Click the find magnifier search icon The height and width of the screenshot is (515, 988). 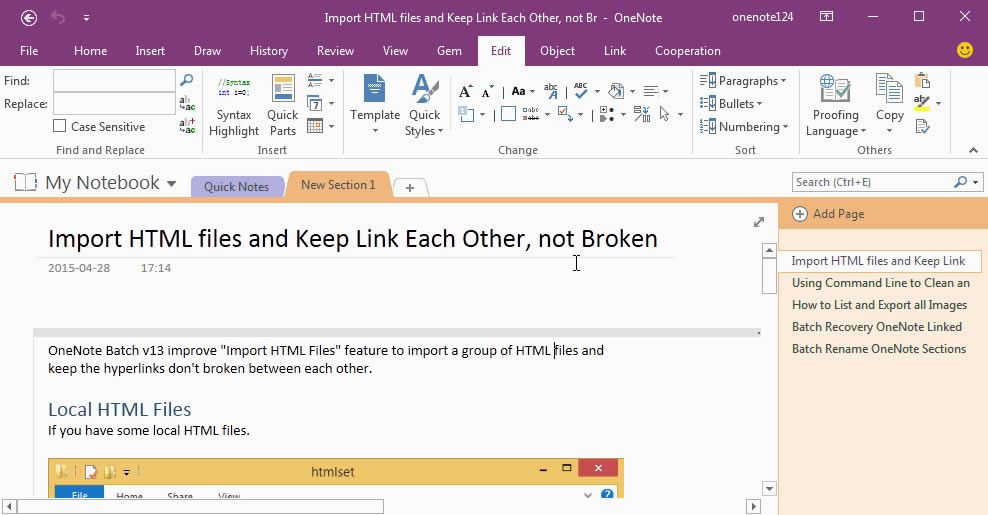(x=186, y=80)
